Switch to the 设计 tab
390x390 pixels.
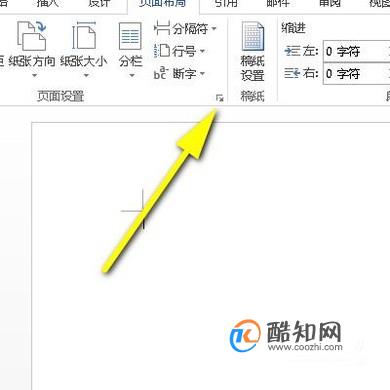point(99,3)
